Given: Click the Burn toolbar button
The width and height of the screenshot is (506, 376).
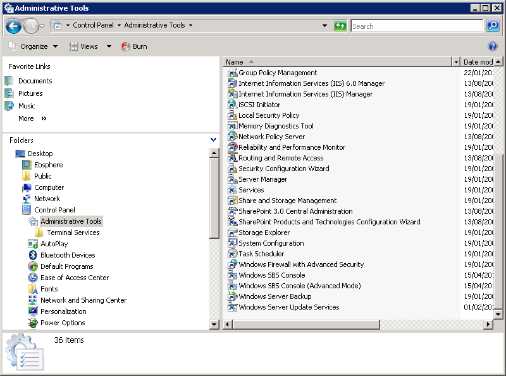Looking at the screenshot, I should (134, 46).
